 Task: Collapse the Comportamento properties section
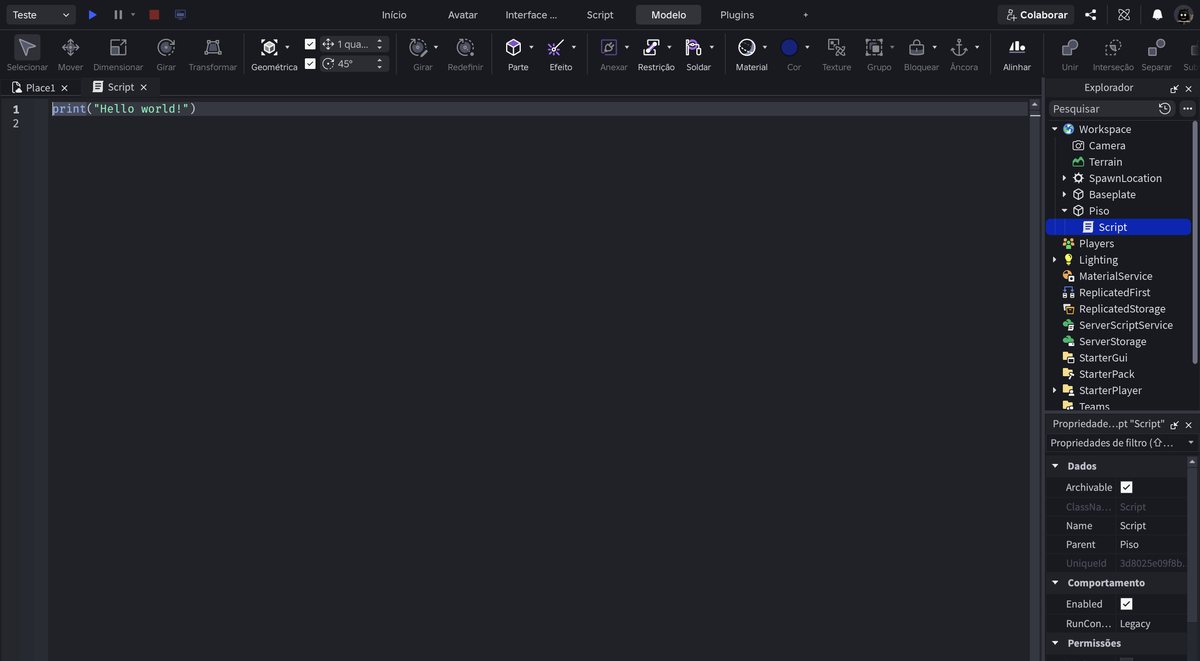pos(1055,583)
